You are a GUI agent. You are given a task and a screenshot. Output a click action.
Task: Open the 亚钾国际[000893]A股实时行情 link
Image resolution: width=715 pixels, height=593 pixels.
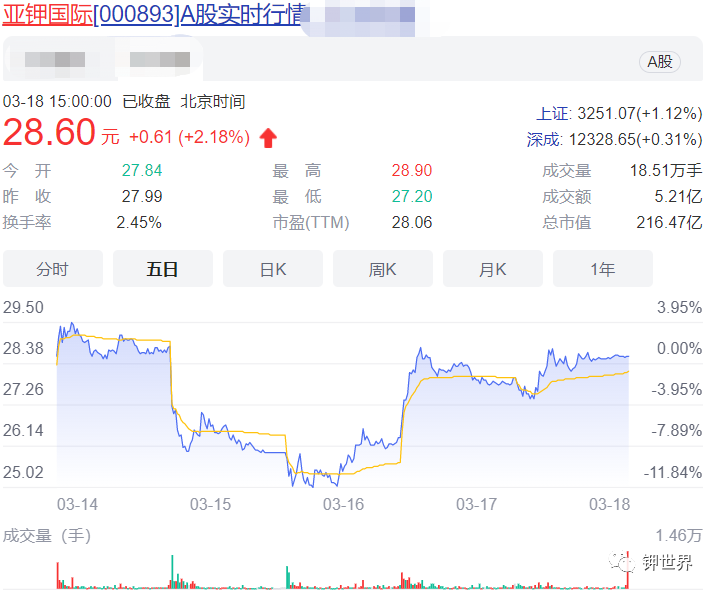coord(155,15)
